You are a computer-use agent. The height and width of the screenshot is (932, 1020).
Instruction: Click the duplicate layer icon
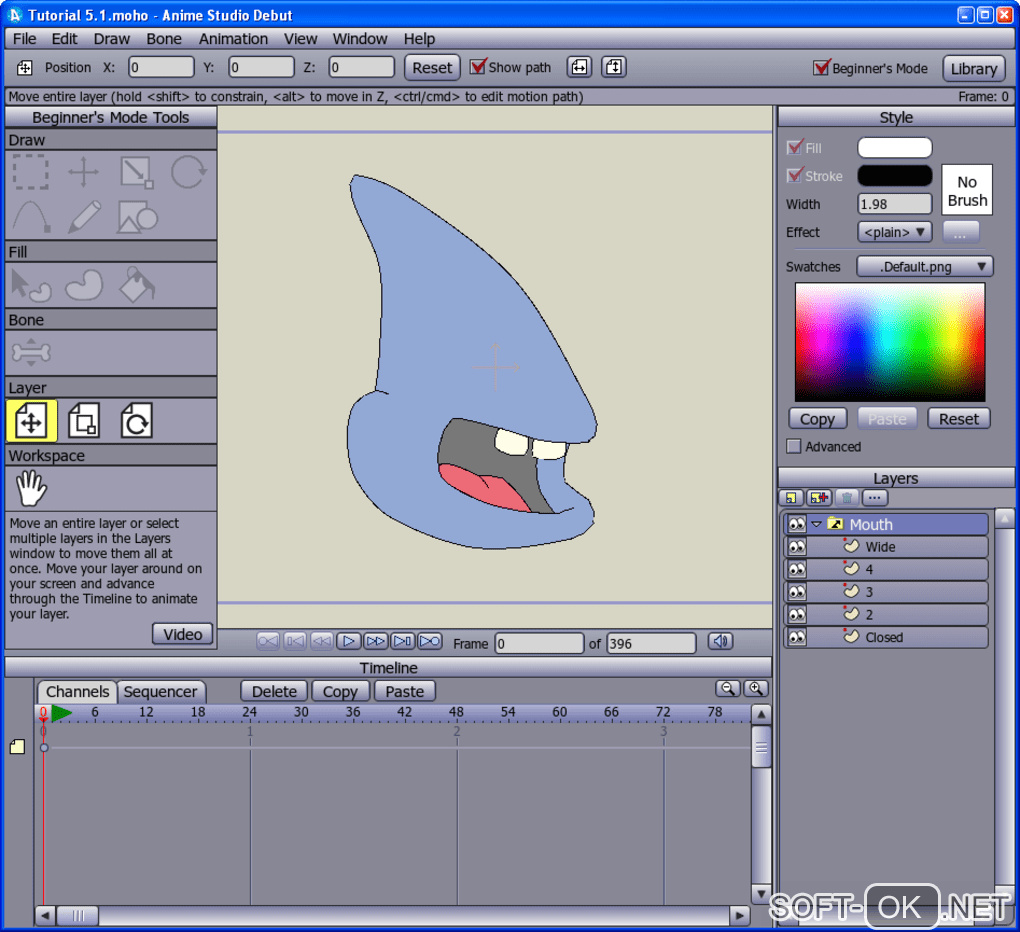click(819, 498)
